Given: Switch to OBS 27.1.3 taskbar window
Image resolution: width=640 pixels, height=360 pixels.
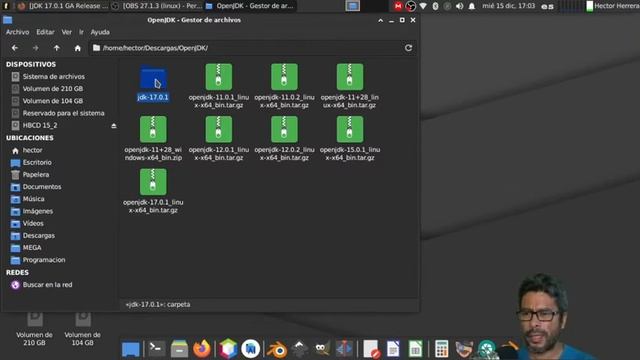Looking at the screenshot, I should [157, 6].
